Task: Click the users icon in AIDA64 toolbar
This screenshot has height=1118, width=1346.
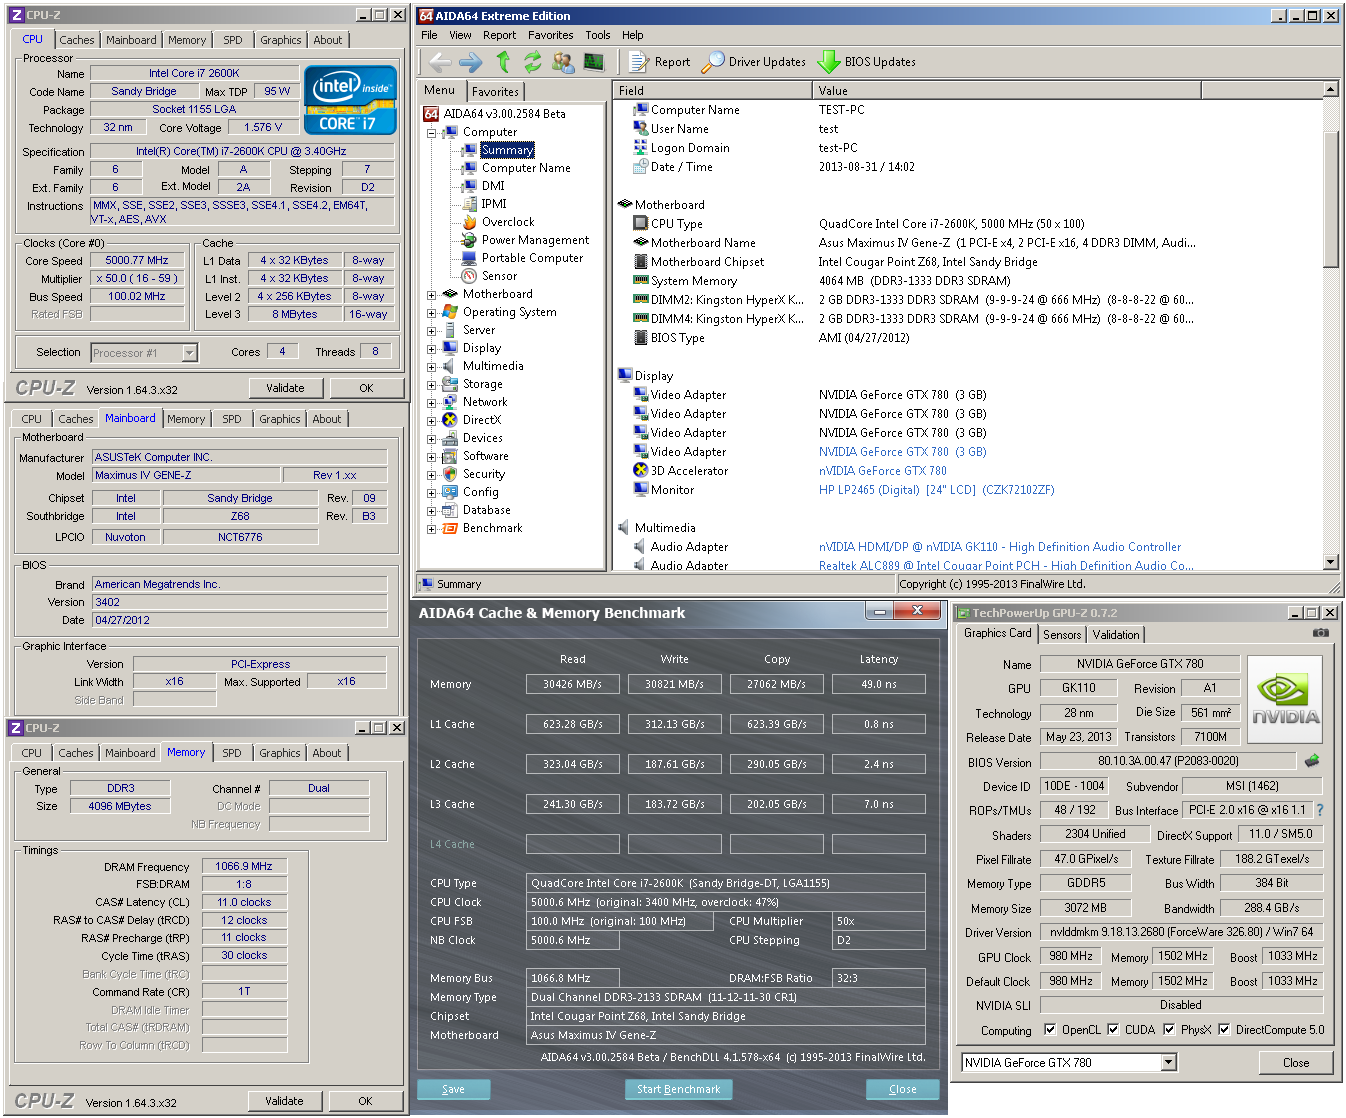Action: 563,62
